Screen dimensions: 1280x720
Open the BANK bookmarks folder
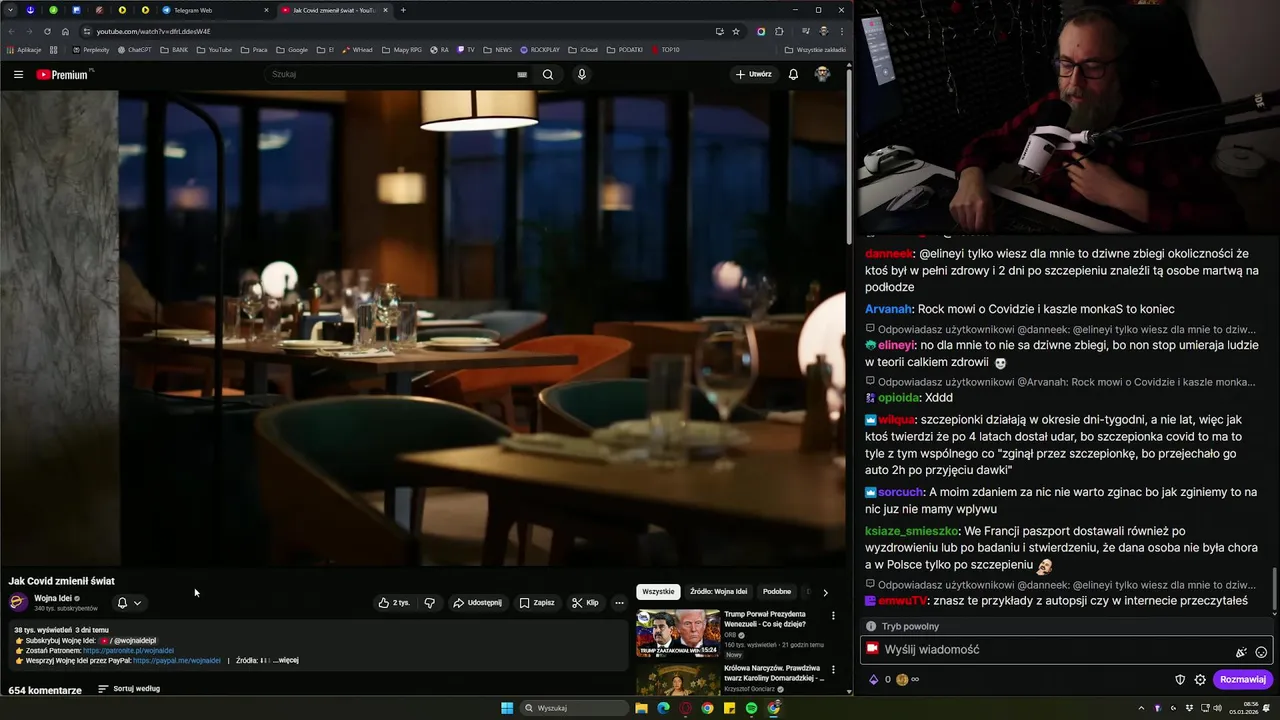[x=174, y=49]
